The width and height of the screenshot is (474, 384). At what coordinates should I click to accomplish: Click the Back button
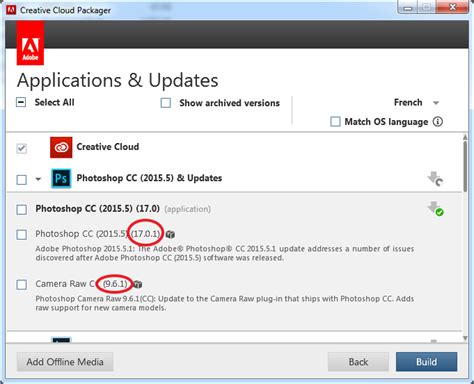pos(358,362)
